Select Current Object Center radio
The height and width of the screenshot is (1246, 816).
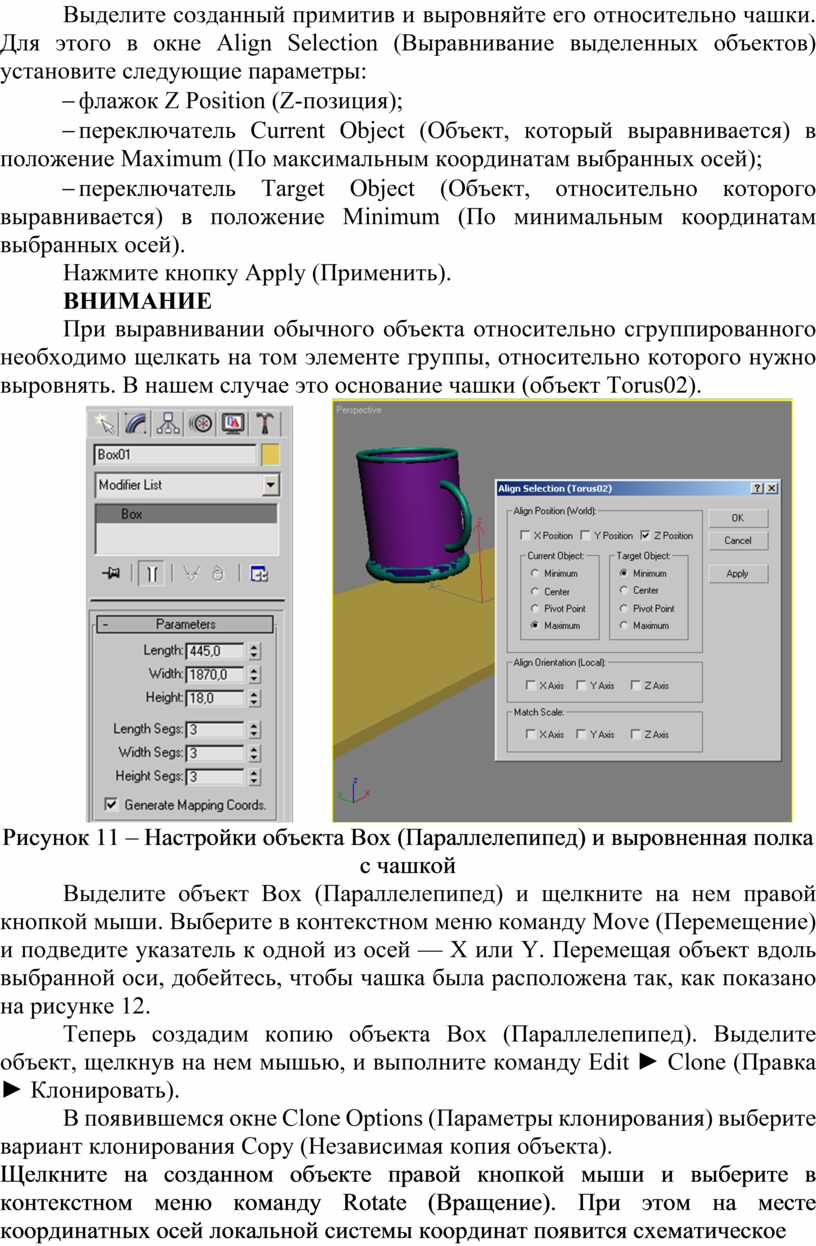coord(535,592)
